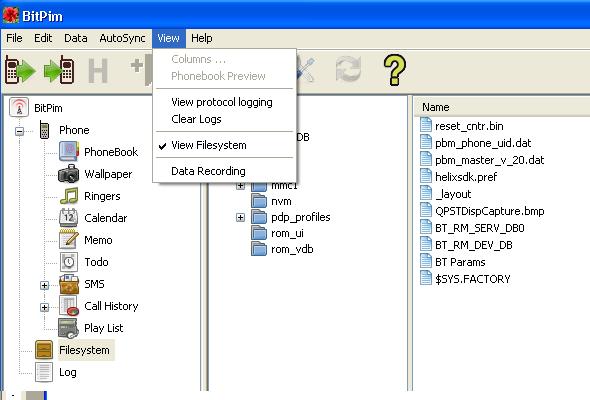Click the Filesystem drawer icon

tap(44, 350)
